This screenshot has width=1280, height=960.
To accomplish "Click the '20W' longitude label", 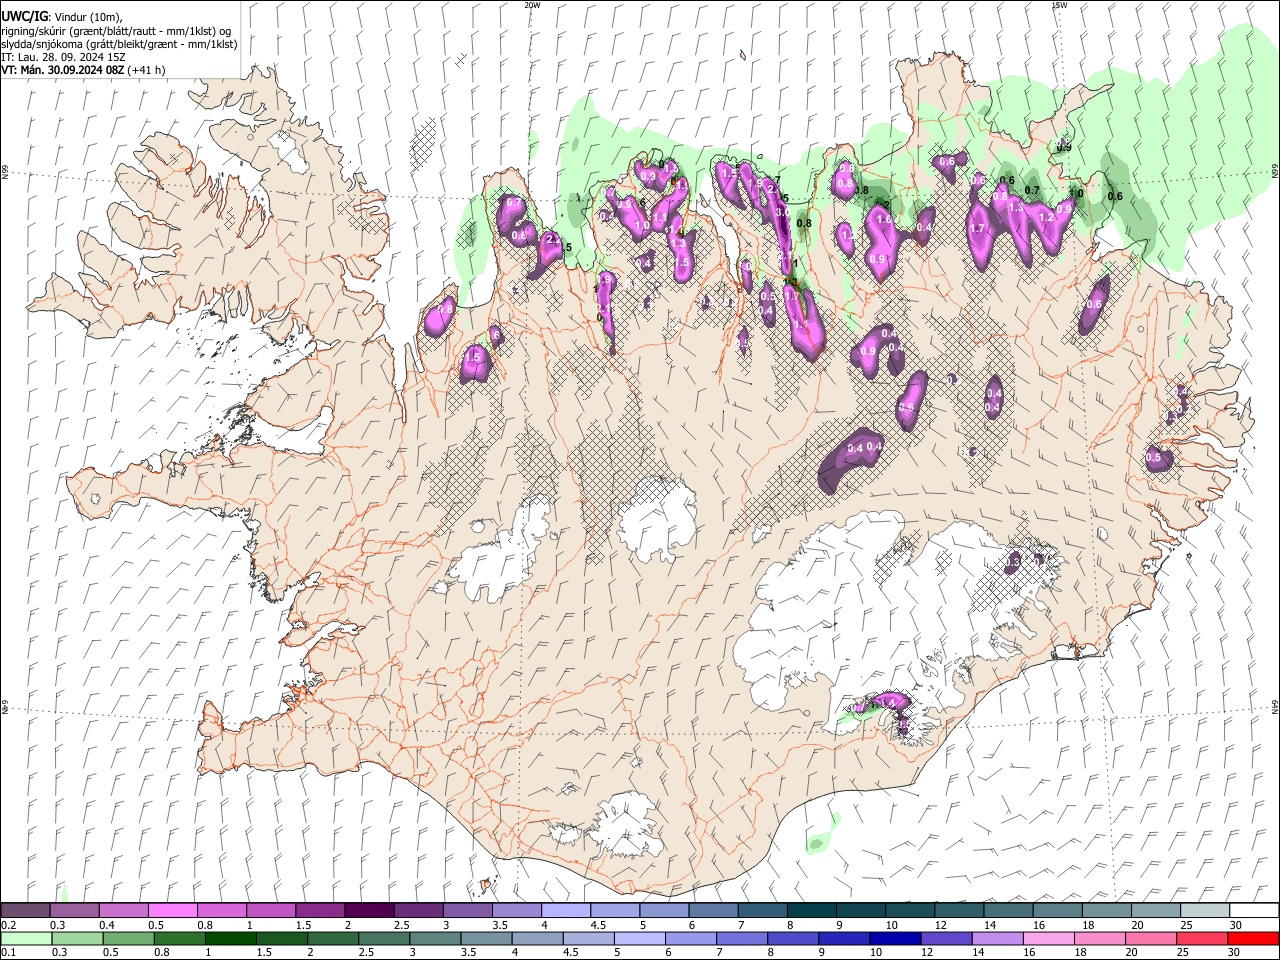I will pyautogui.click(x=533, y=5).
